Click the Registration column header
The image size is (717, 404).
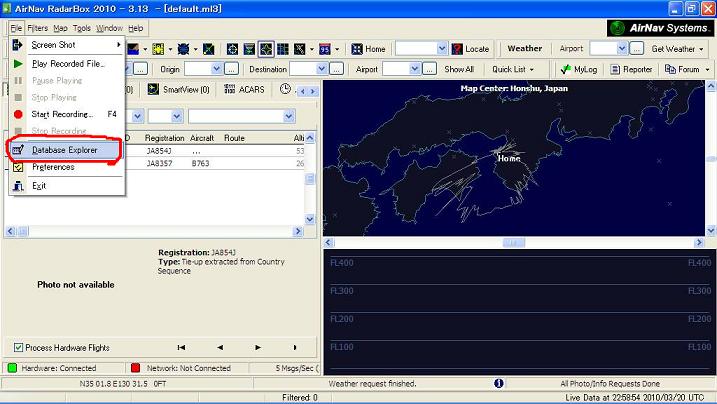coord(164,138)
